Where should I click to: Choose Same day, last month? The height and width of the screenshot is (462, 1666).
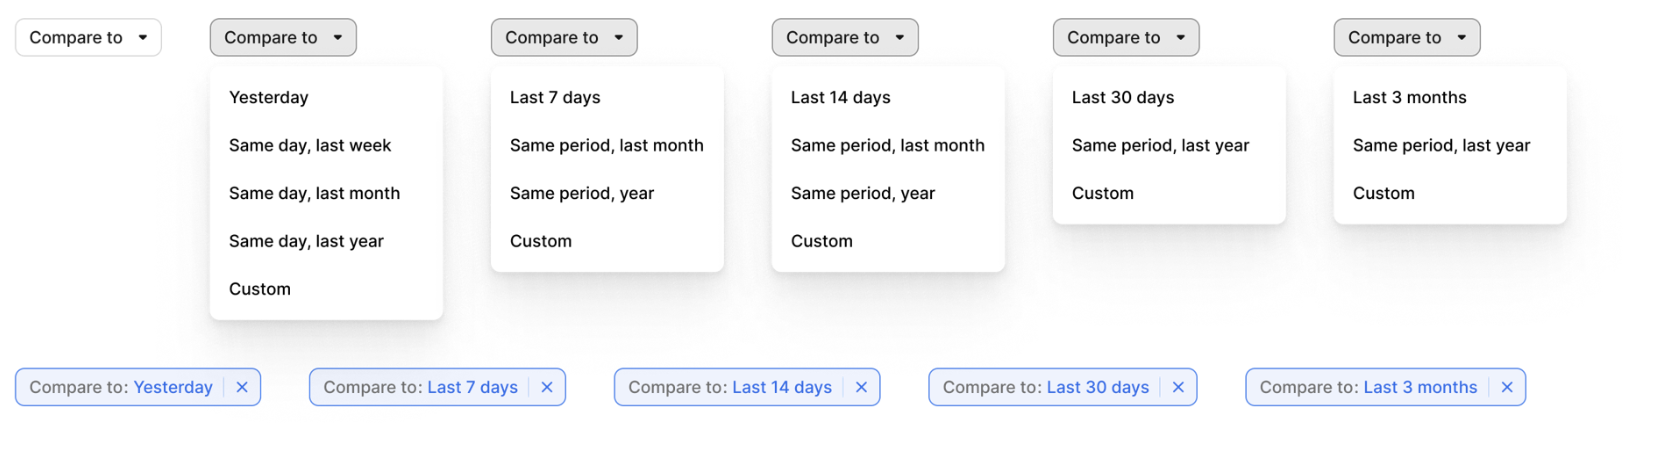(314, 193)
